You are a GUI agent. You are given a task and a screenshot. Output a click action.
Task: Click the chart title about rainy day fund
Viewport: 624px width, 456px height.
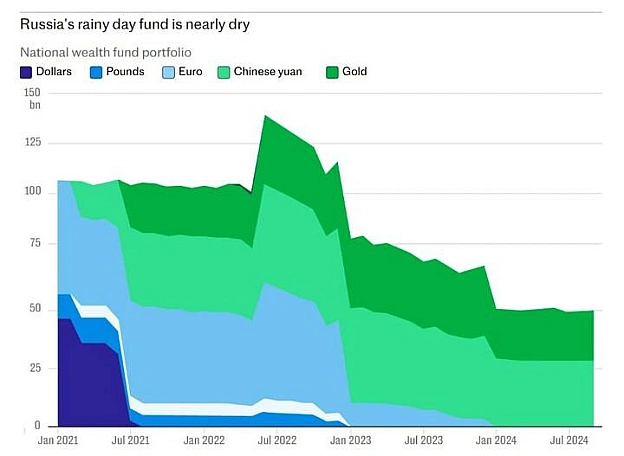135,25
